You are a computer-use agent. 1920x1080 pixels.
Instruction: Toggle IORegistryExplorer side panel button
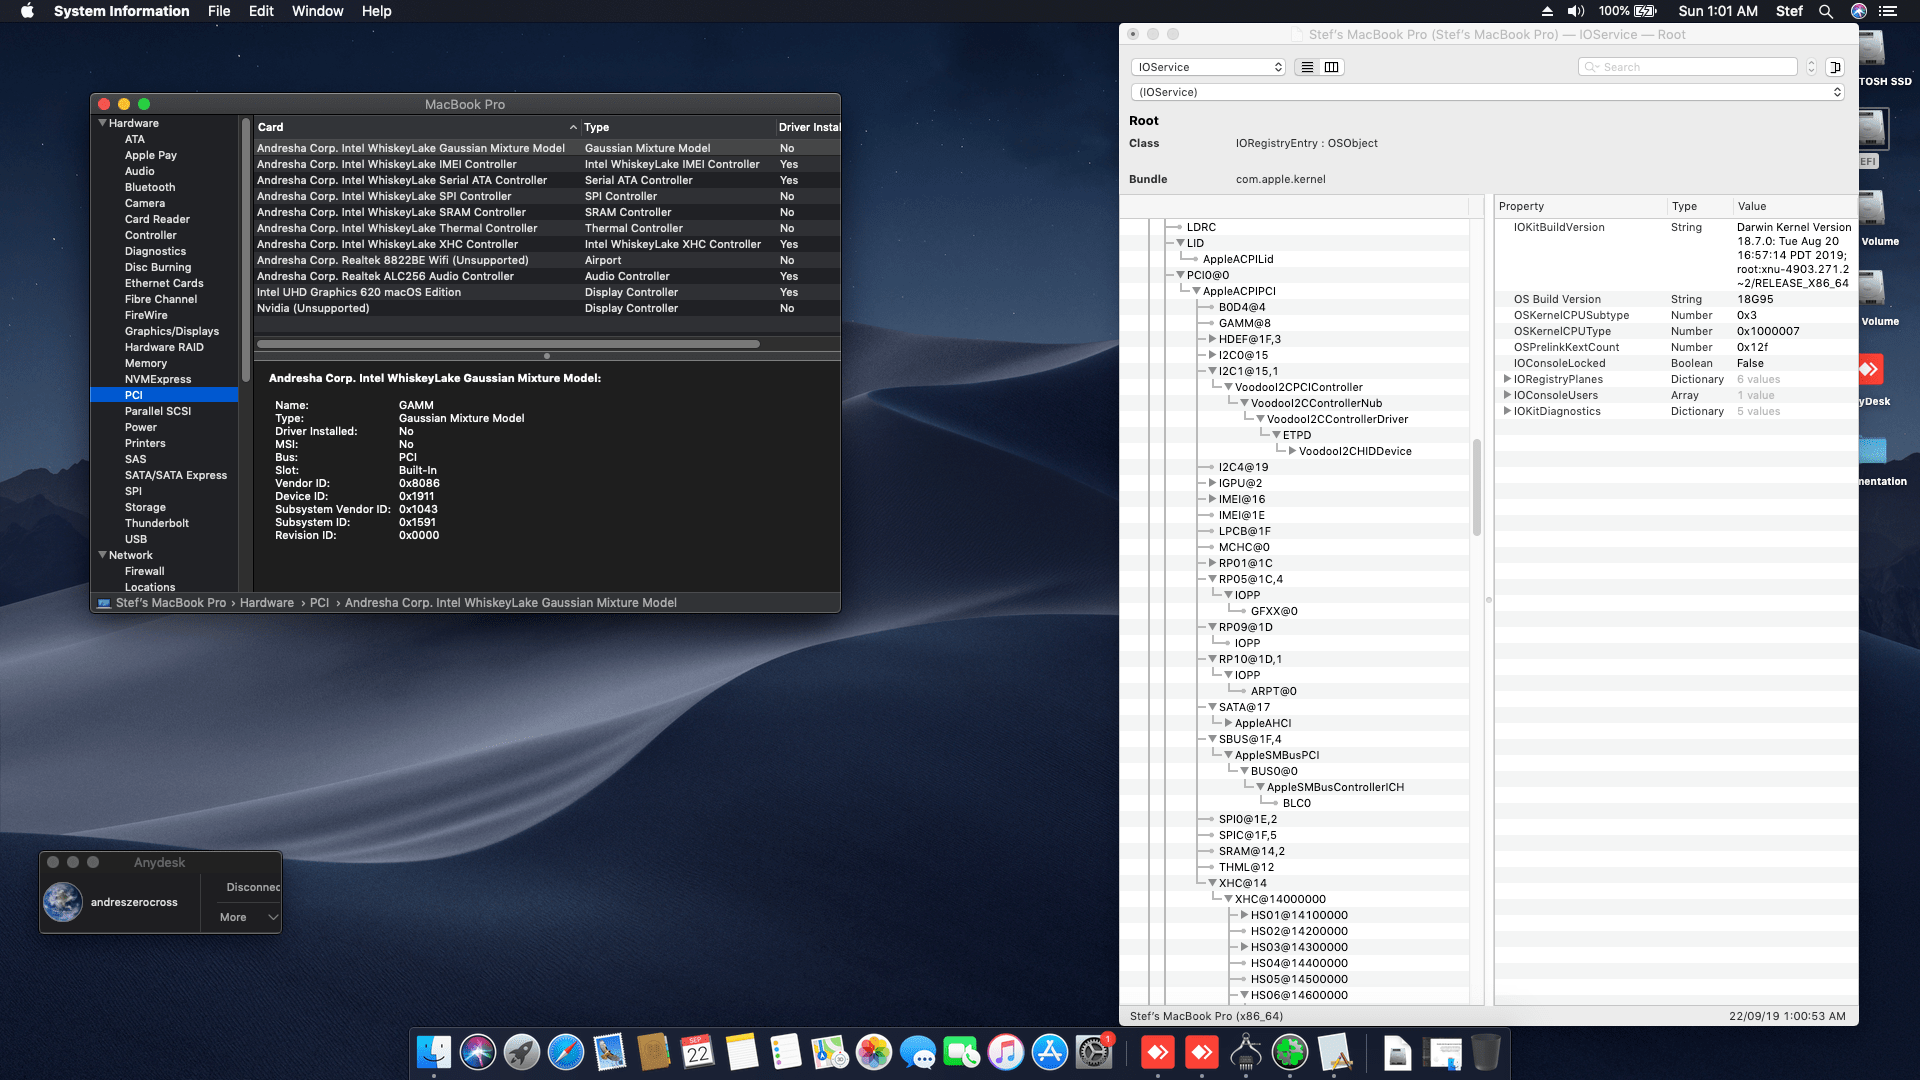point(1835,67)
